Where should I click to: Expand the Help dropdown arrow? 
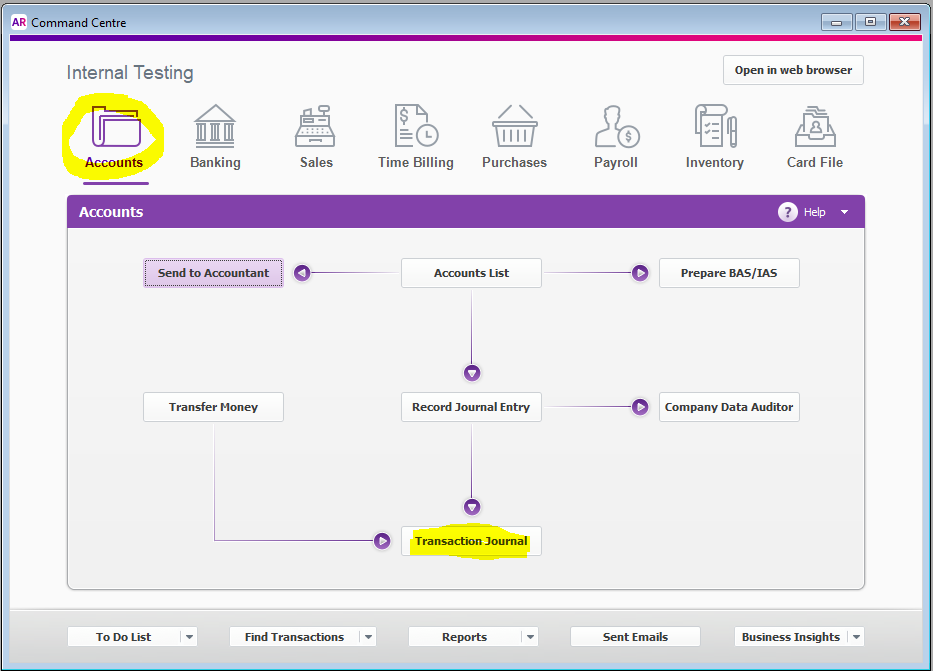point(844,212)
